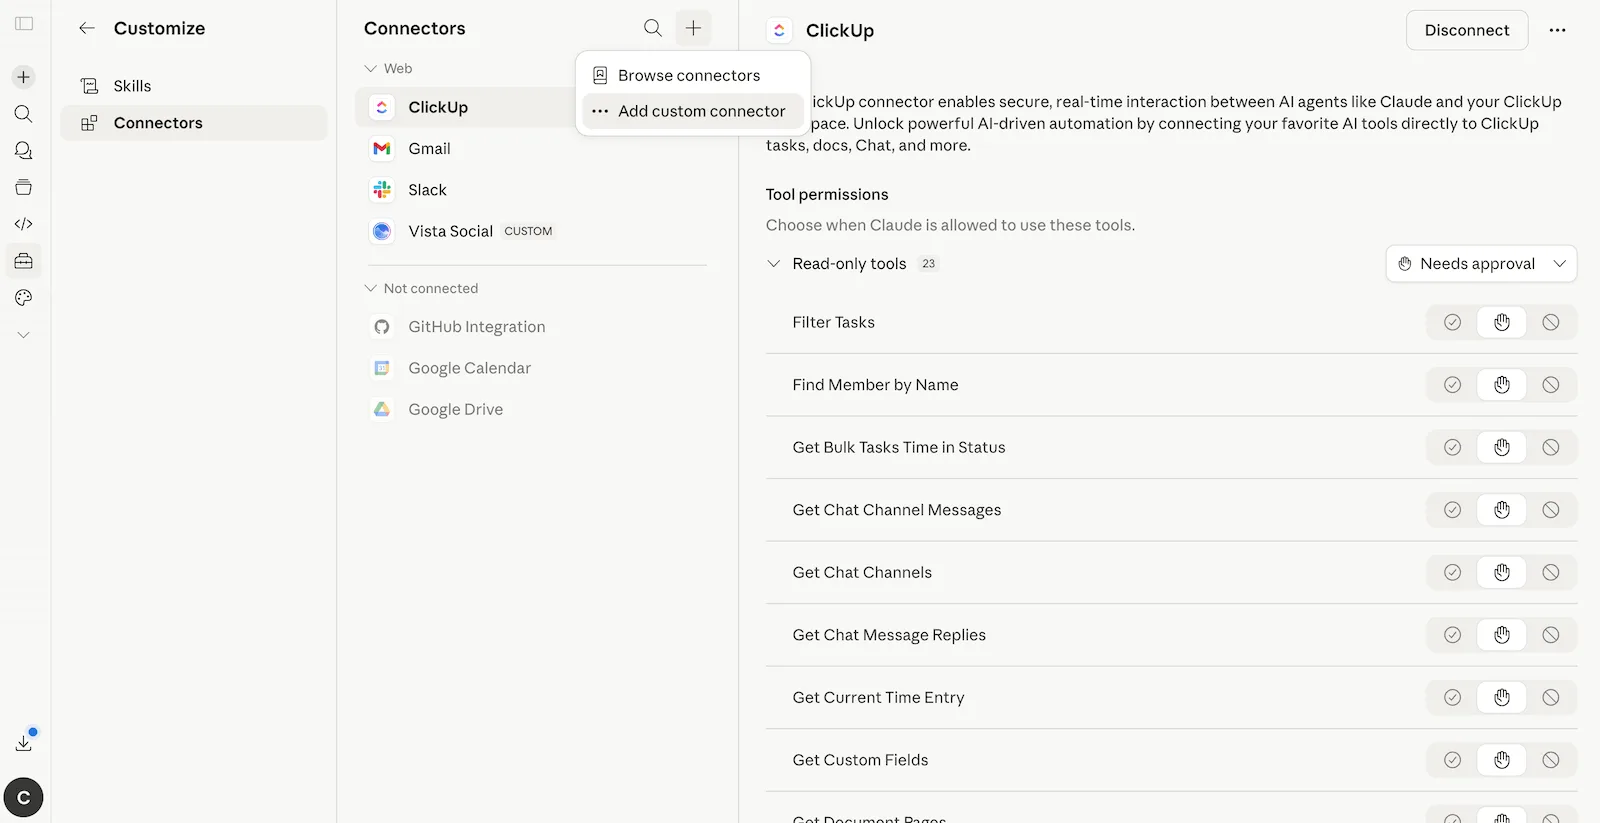Screen dimensions: 1600x823
Task: Block Get Current Time Entry
Action: tap(1550, 697)
